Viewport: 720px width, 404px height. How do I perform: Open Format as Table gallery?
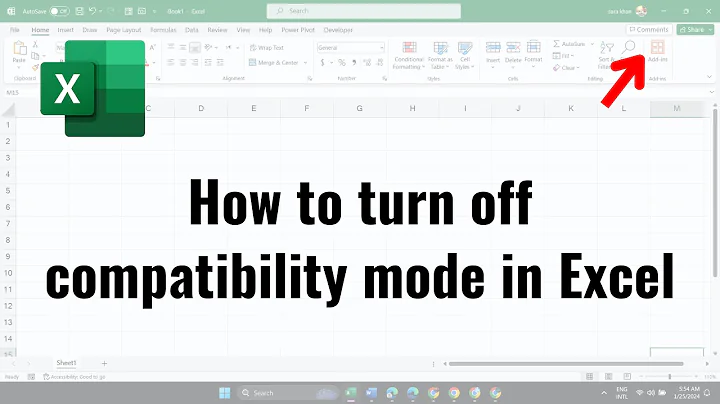click(x=440, y=55)
